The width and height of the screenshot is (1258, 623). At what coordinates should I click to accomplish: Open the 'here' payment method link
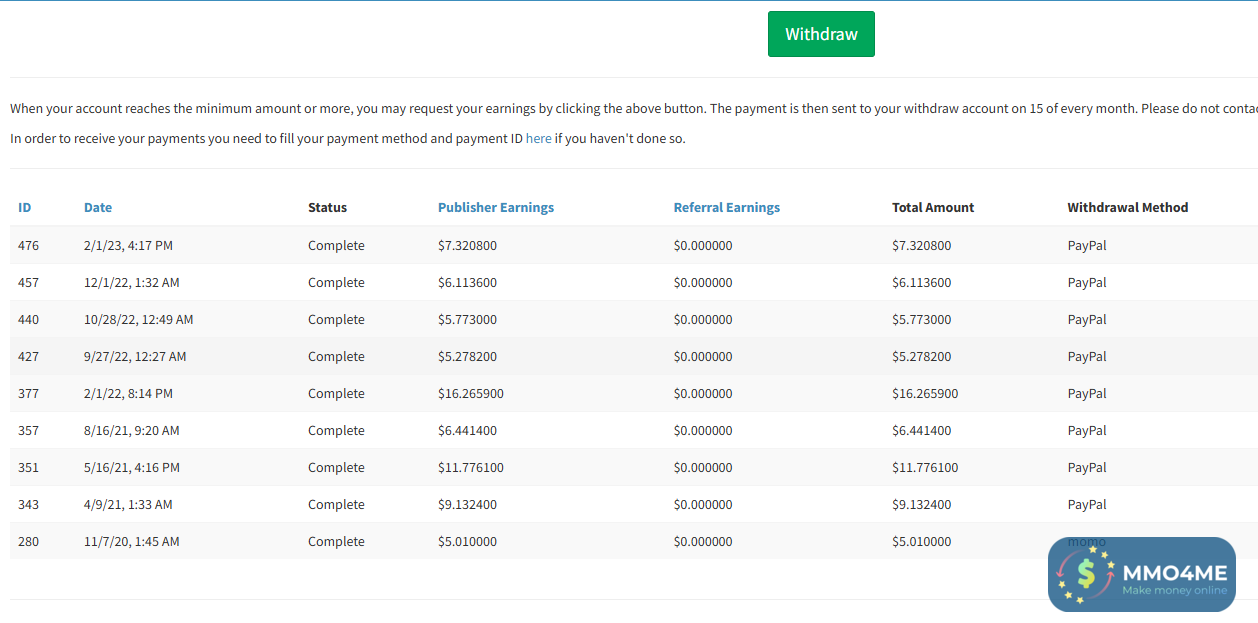[x=538, y=139]
